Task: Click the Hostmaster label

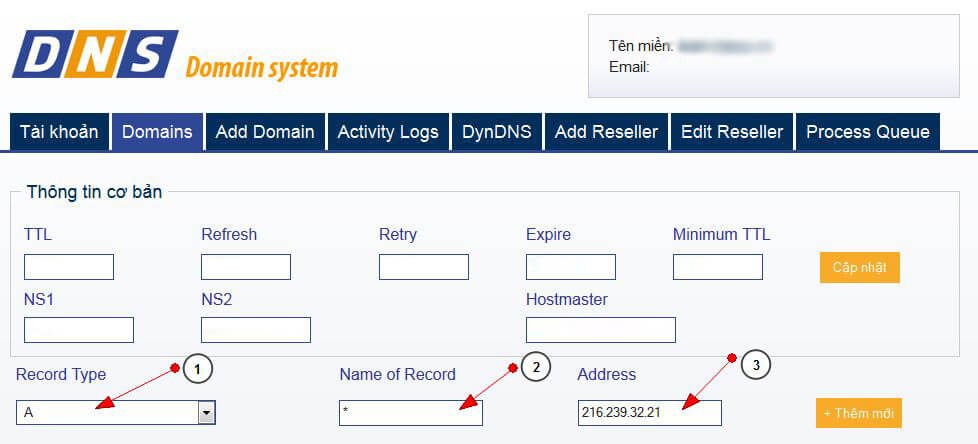Action: point(567,300)
